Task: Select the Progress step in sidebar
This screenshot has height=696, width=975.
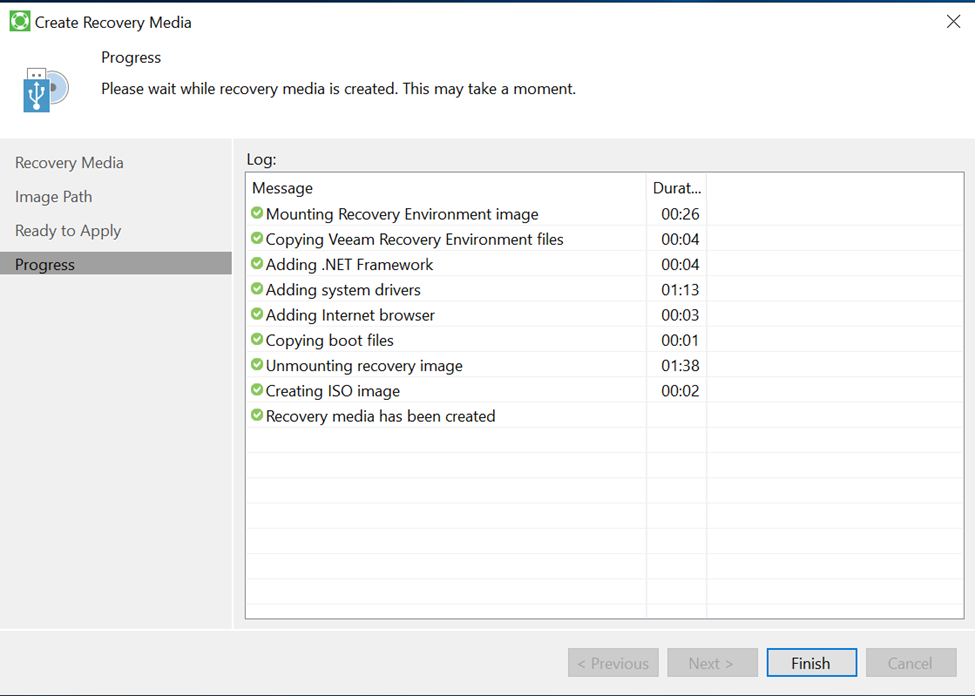Action: [45, 265]
